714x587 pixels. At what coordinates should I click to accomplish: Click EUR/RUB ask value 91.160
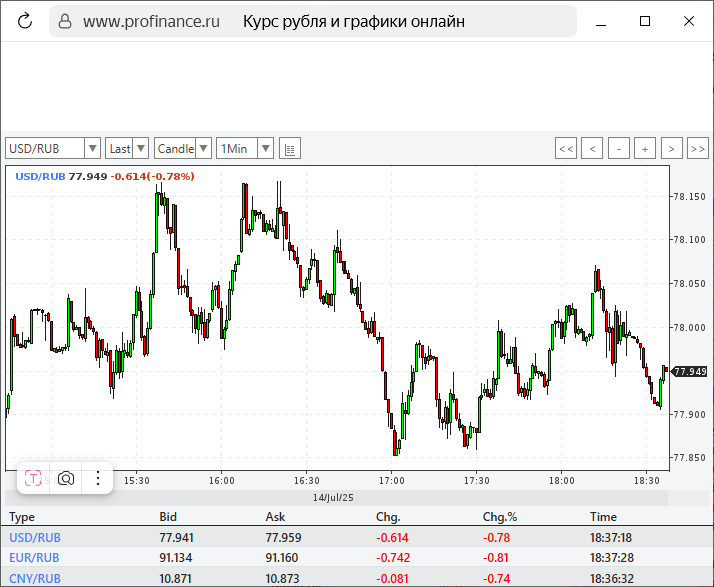tap(282, 557)
